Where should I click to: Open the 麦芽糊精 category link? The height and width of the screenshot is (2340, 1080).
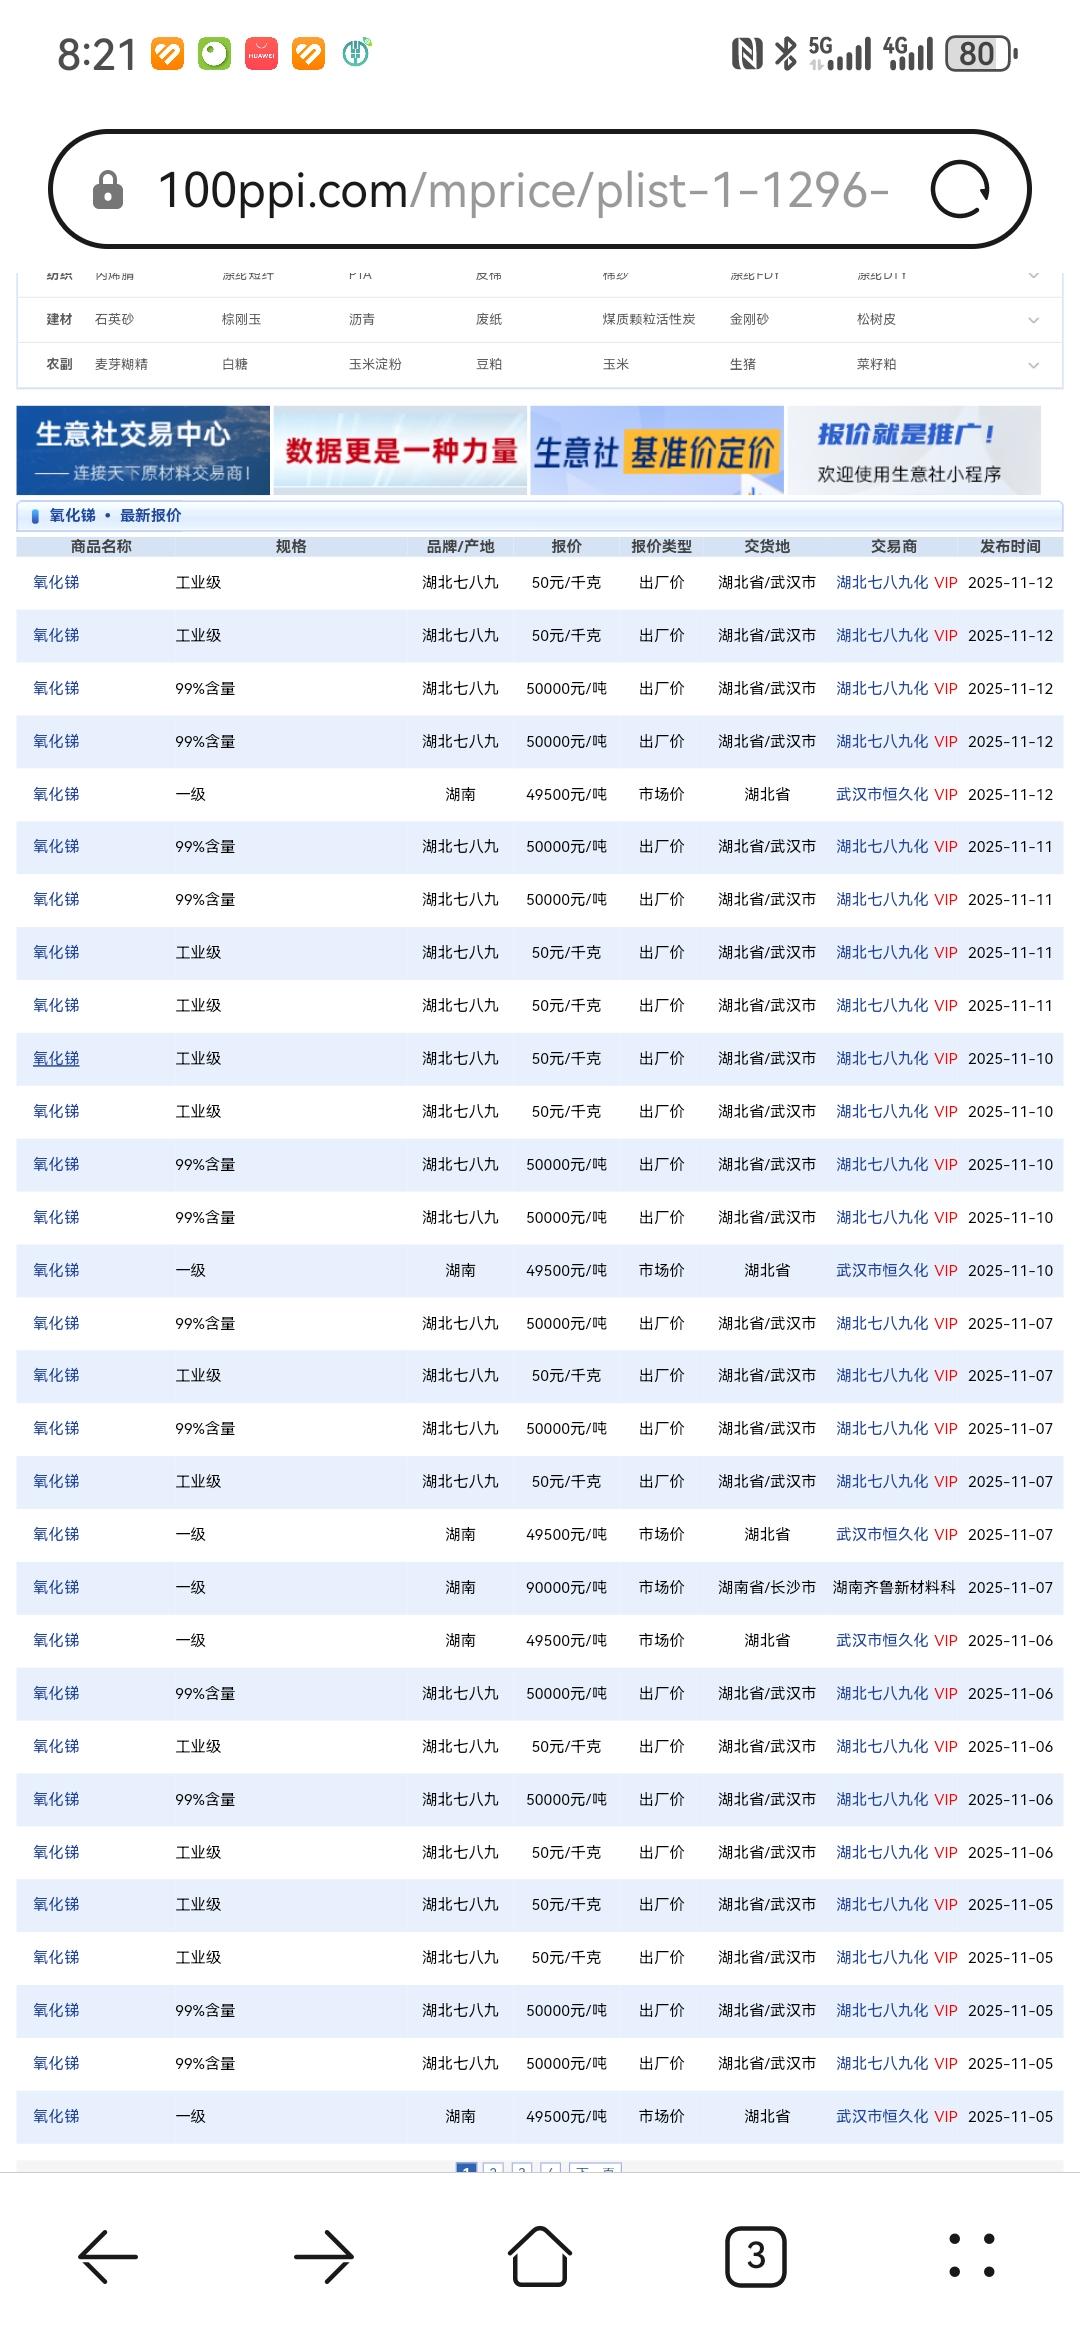[x=121, y=364]
